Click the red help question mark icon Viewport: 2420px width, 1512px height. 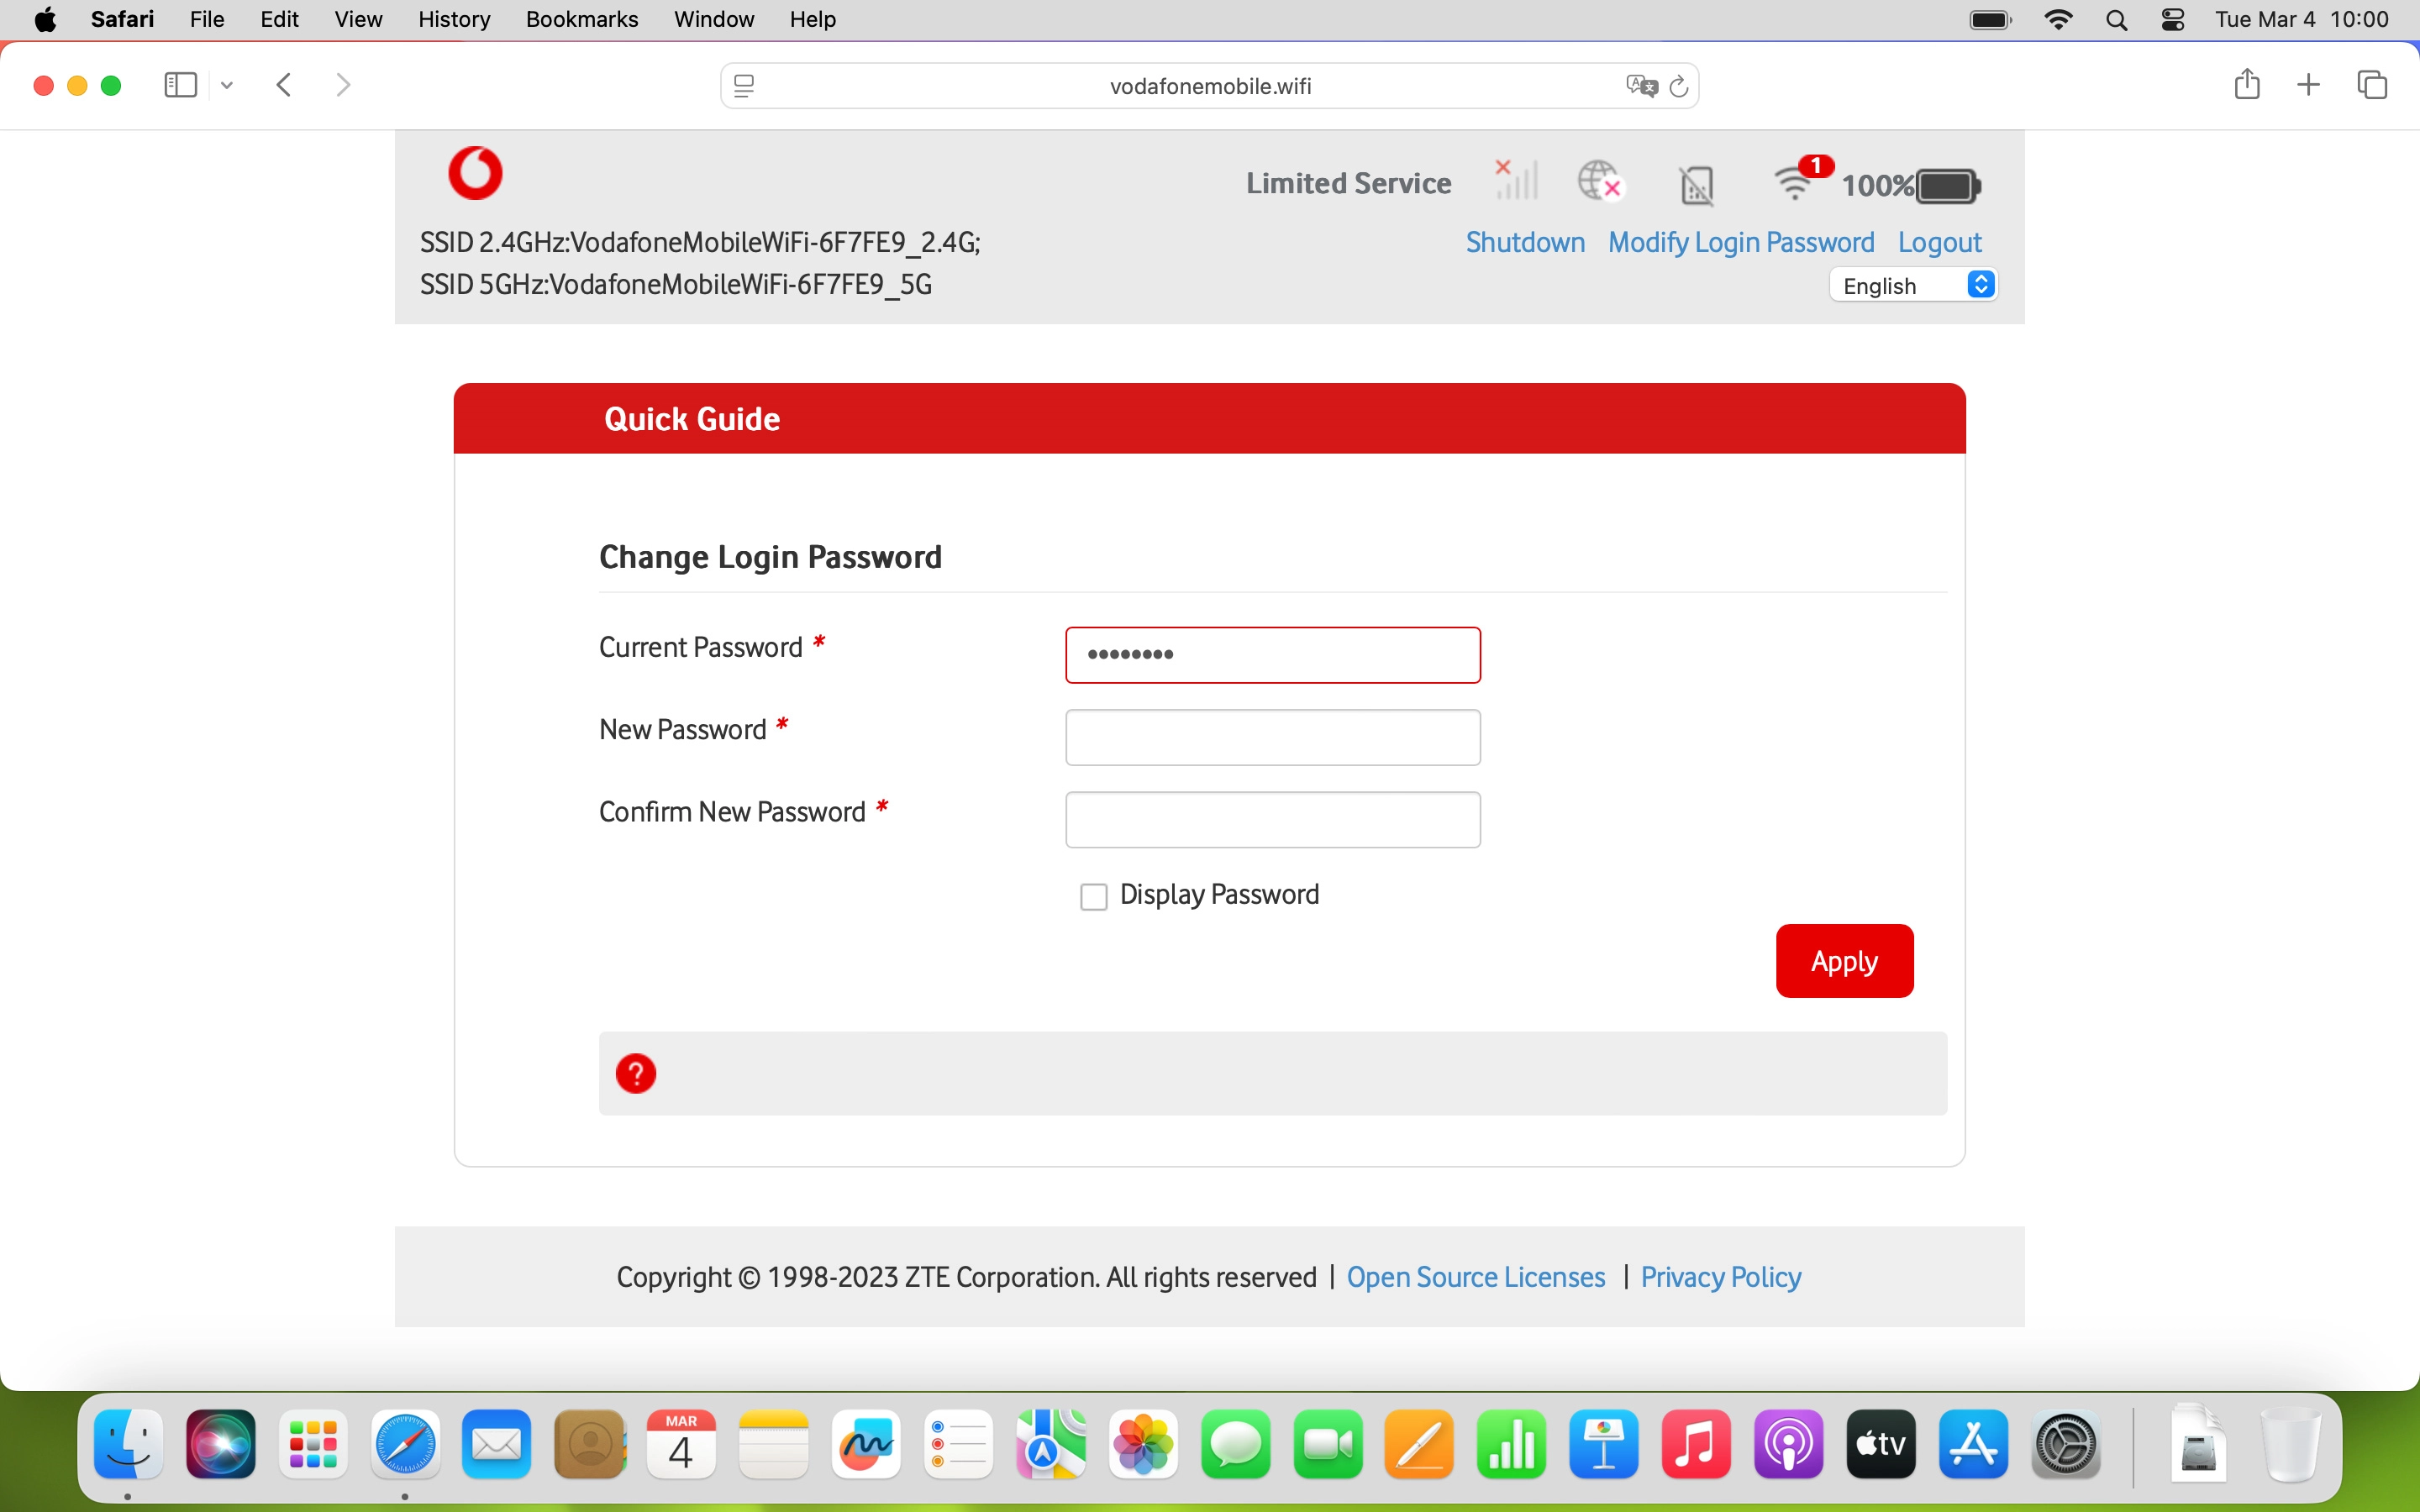point(636,1073)
